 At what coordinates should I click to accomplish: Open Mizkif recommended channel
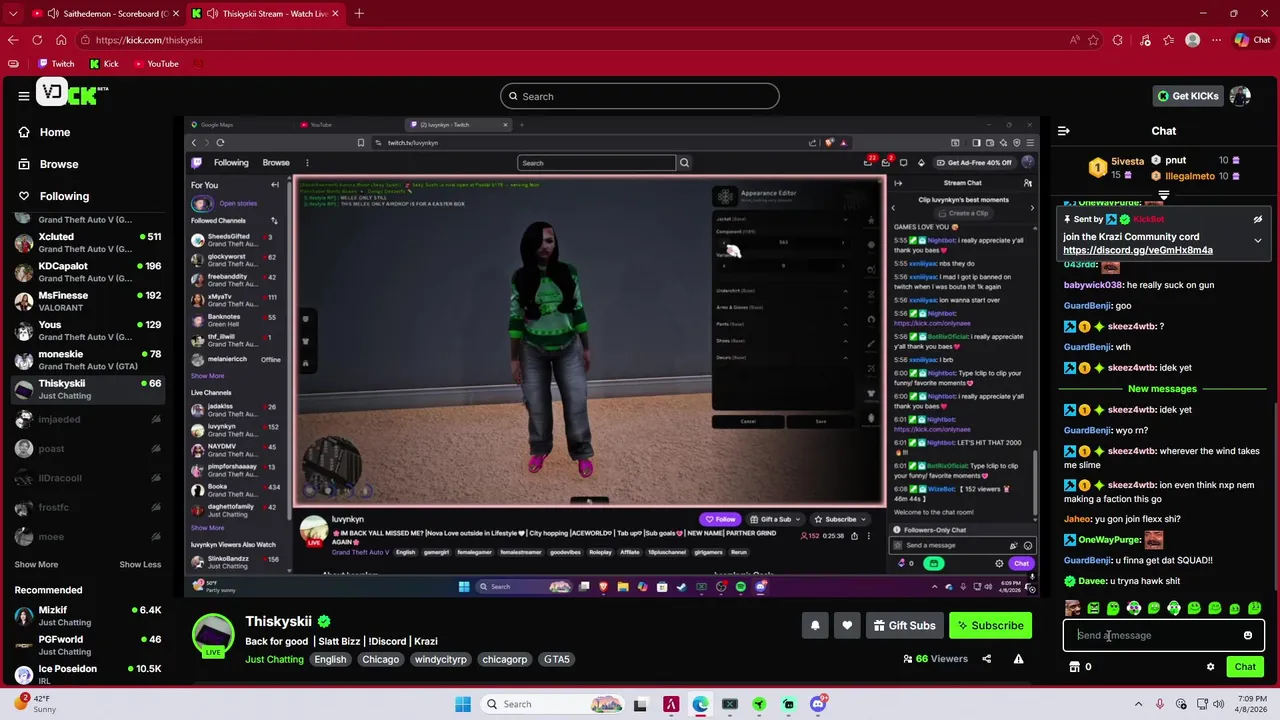point(88,616)
